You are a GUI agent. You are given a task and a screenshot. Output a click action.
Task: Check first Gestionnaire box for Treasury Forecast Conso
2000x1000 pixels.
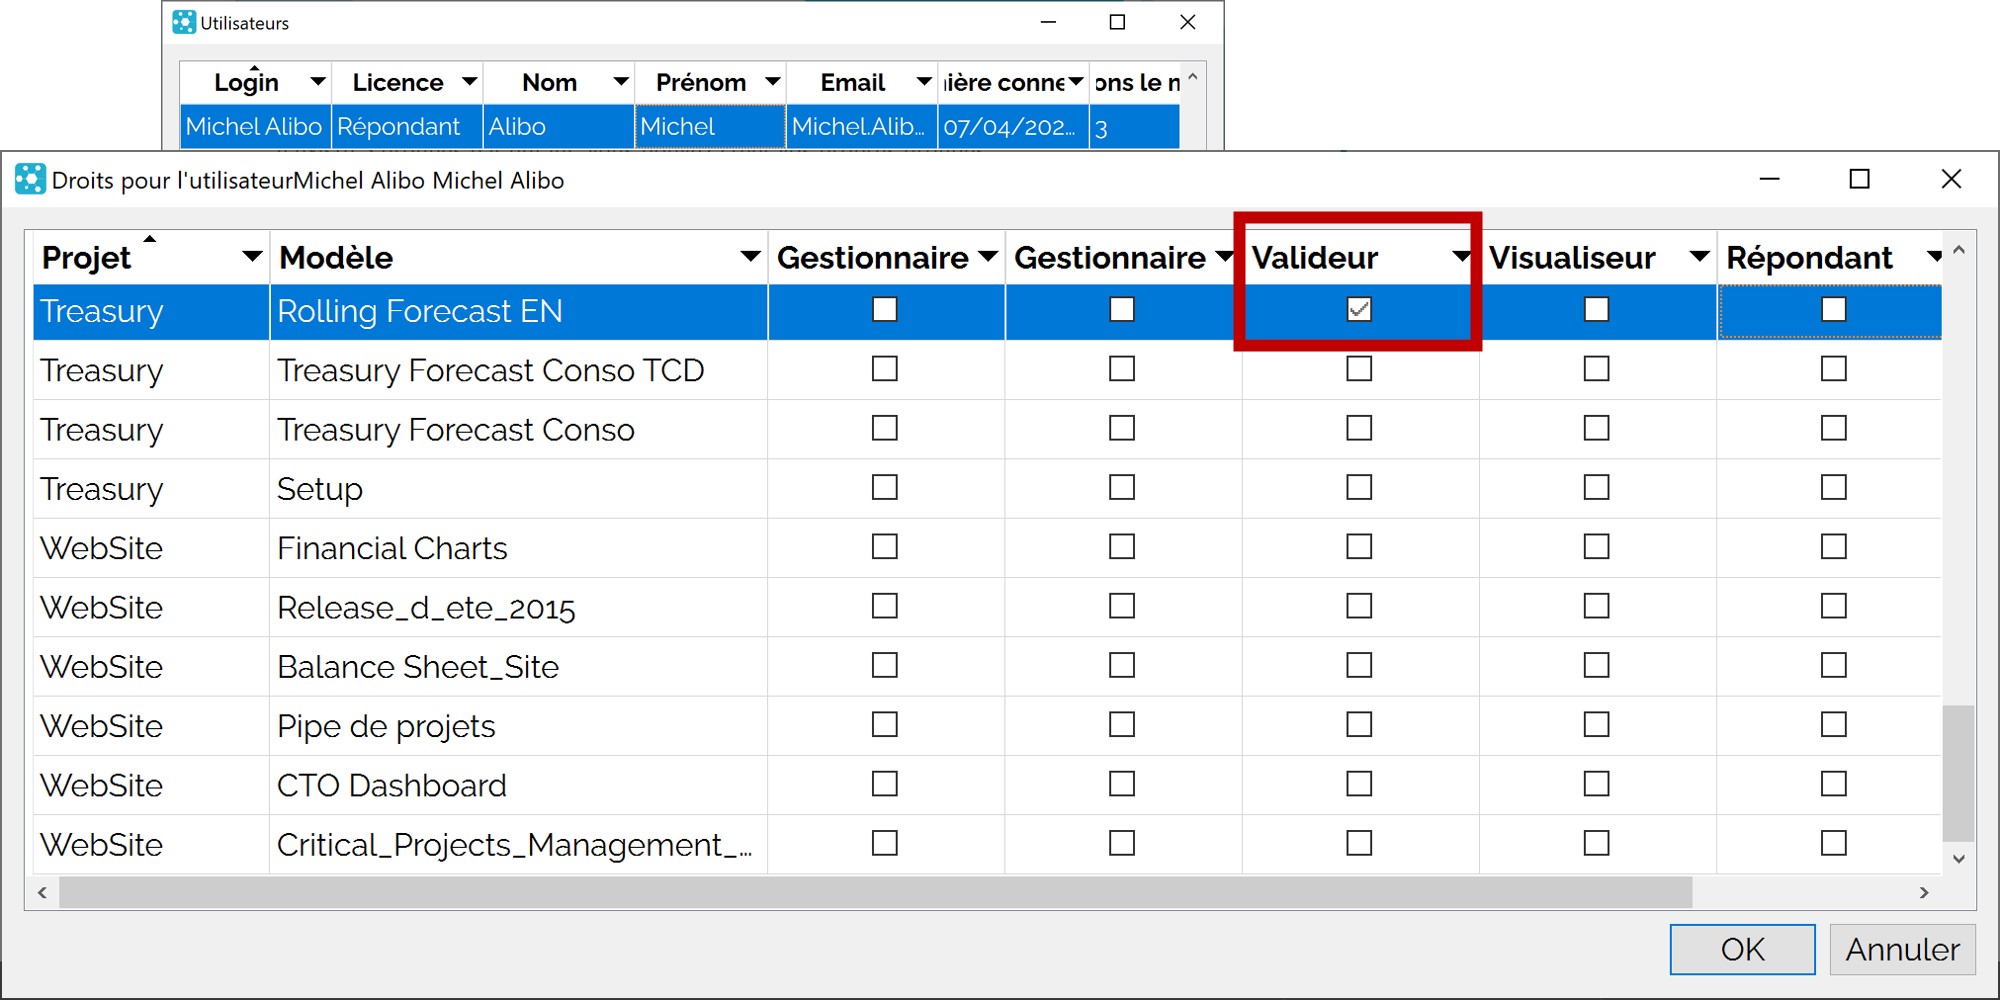point(885,429)
